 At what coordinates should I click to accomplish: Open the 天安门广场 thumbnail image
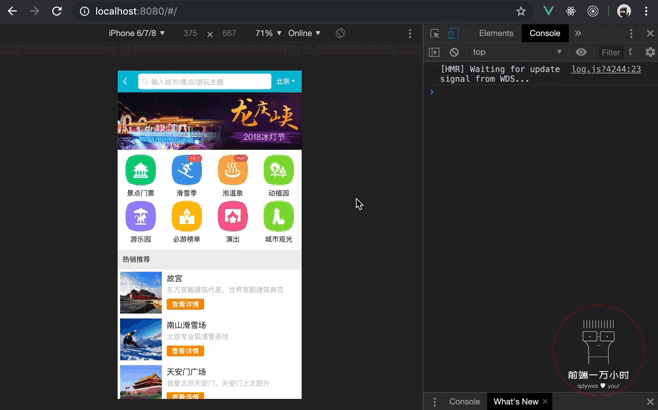[141, 382]
